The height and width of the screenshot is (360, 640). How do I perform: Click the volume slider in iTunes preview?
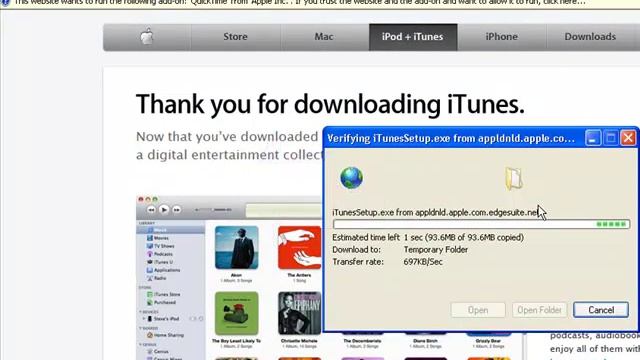point(213,210)
